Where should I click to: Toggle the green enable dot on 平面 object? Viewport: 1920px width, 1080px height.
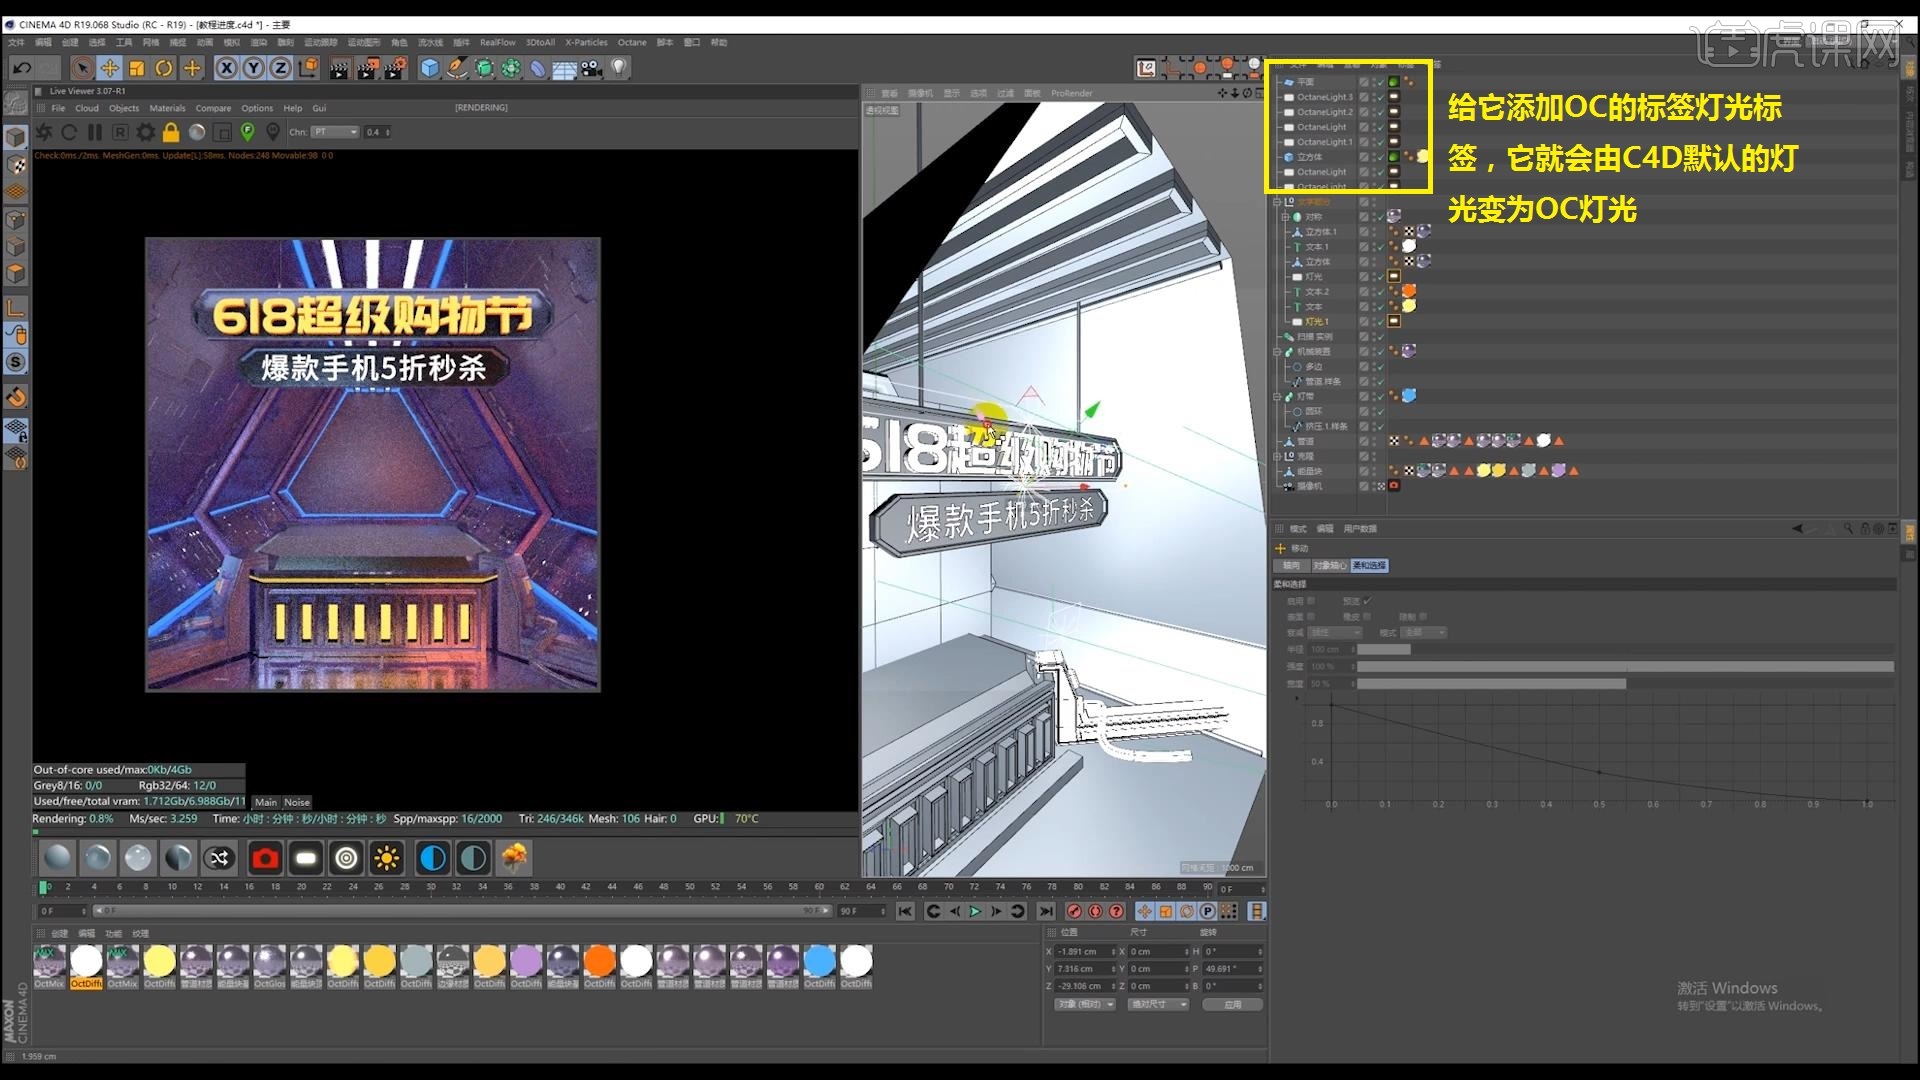tap(1394, 82)
